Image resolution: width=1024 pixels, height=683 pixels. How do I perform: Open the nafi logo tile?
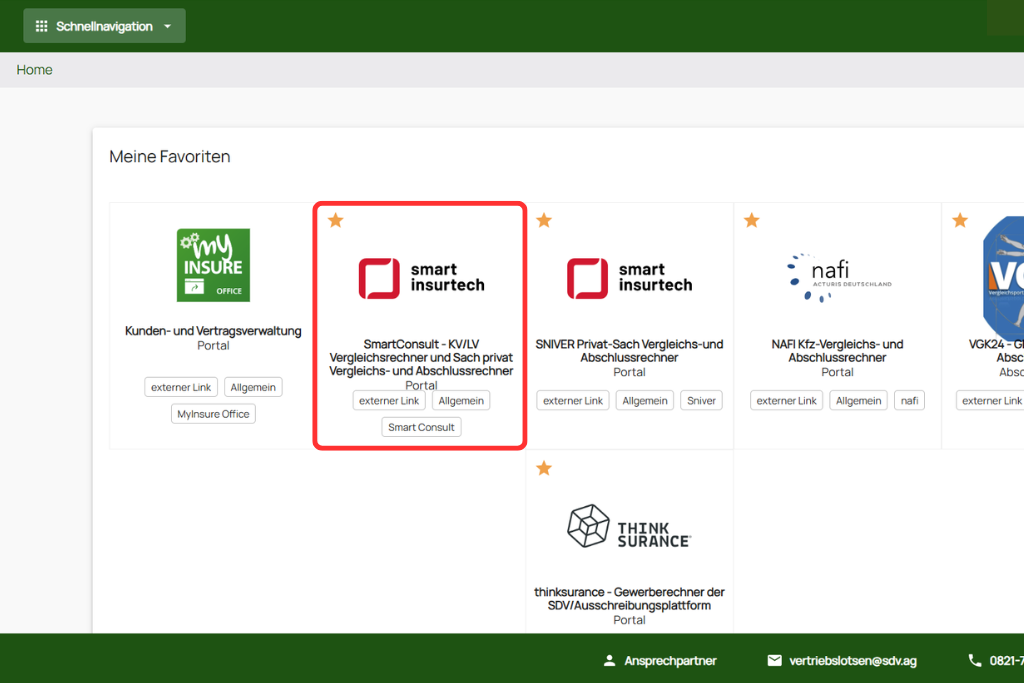(837, 276)
